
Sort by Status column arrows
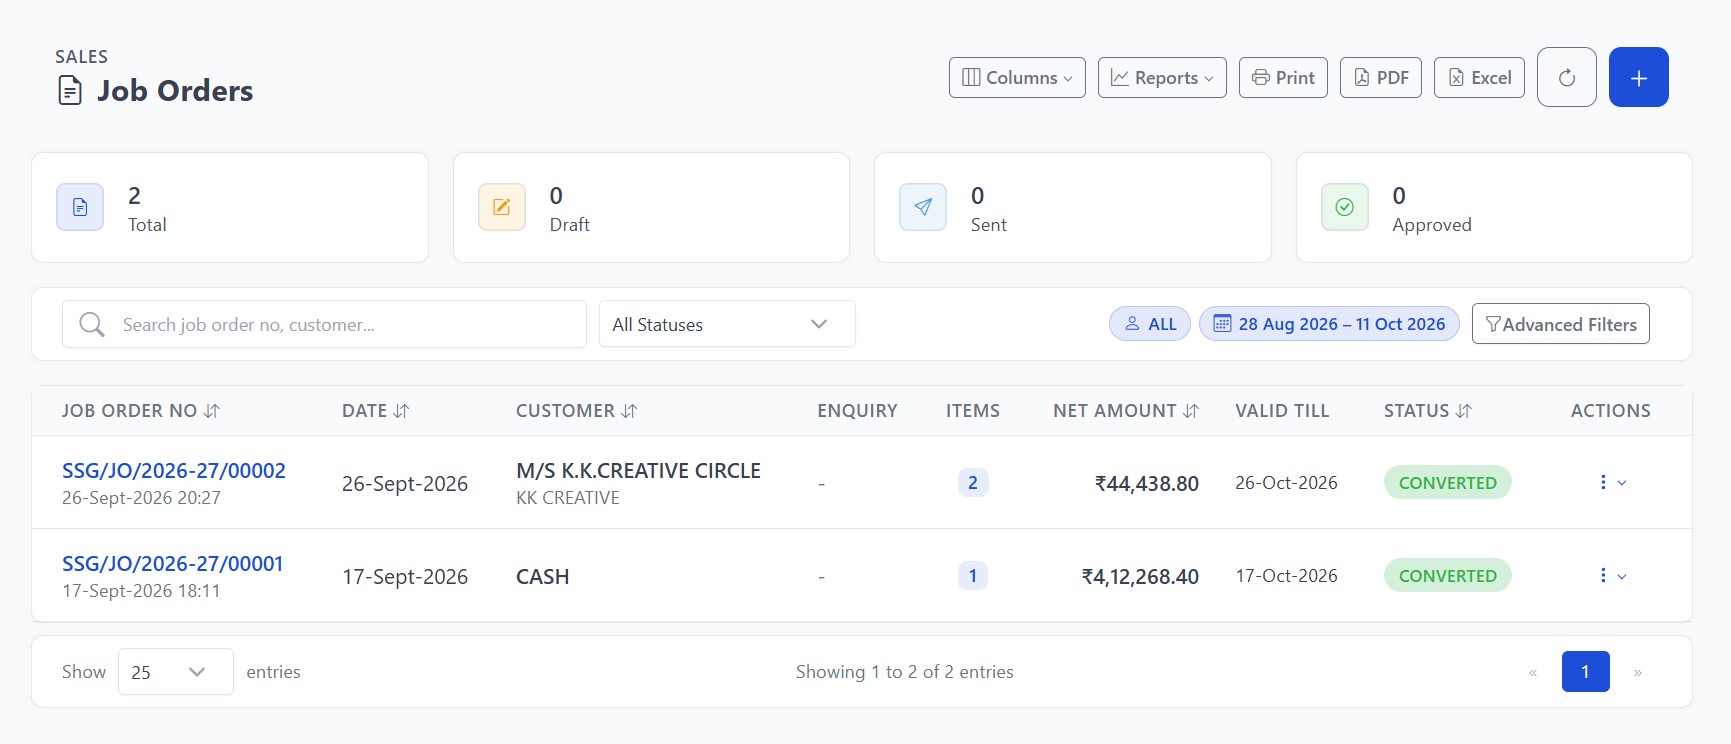(x=1463, y=411)
